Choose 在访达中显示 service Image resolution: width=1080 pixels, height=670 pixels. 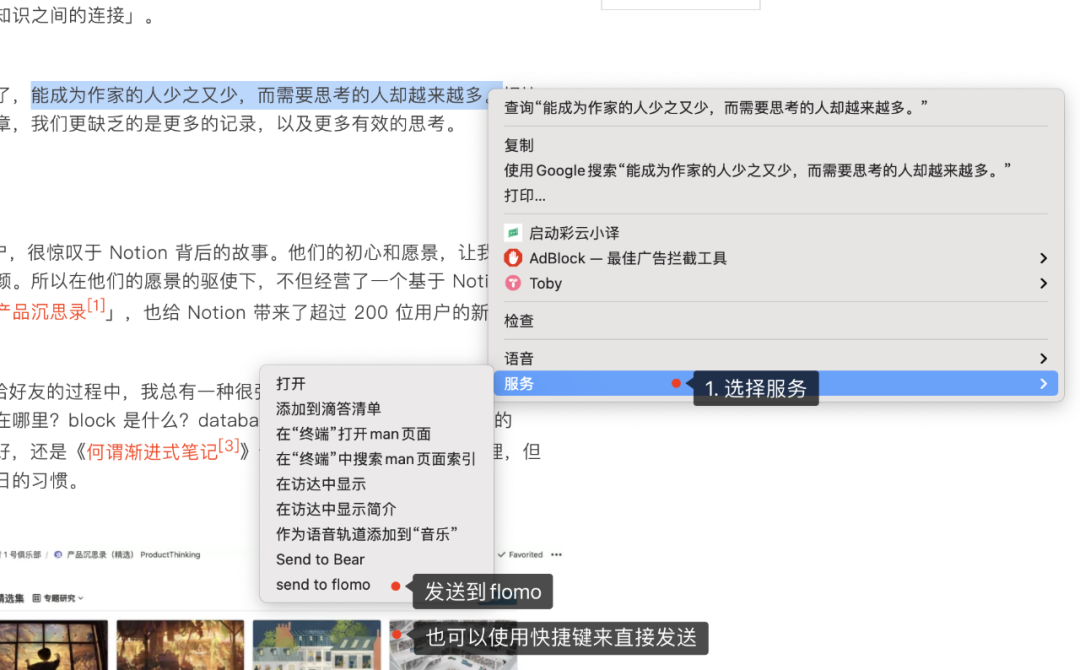tap(376, 484)
